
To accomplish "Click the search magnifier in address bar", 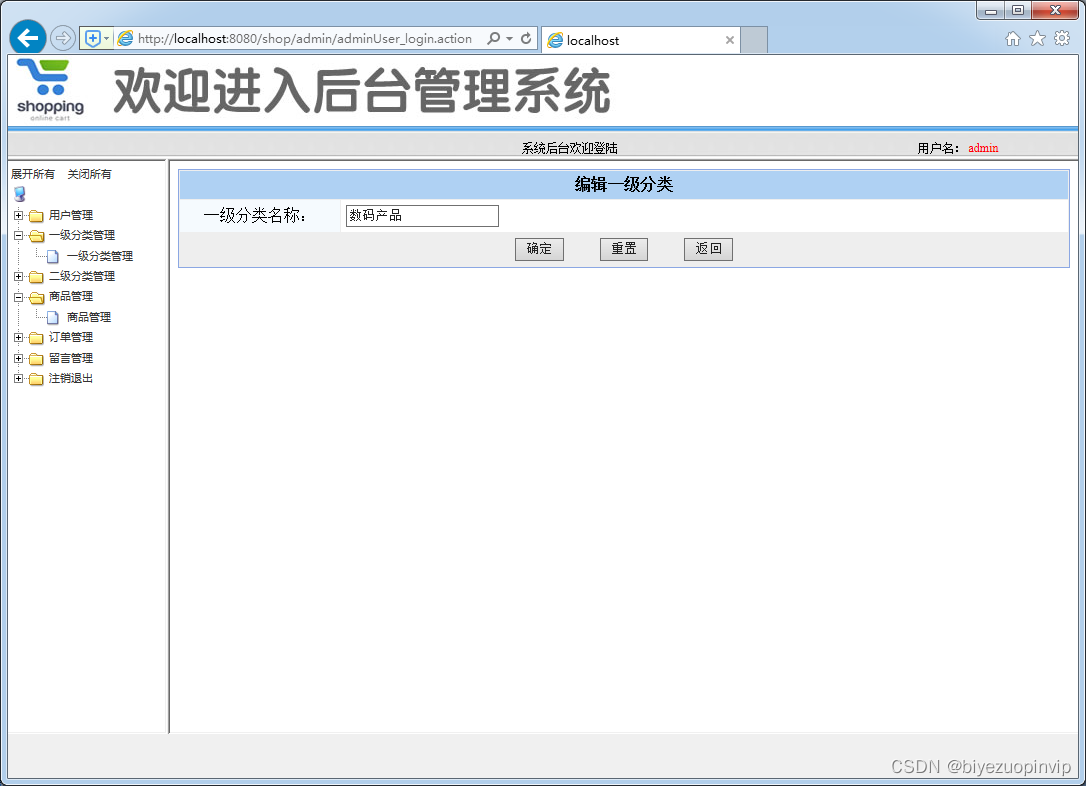I will [493, 38].
